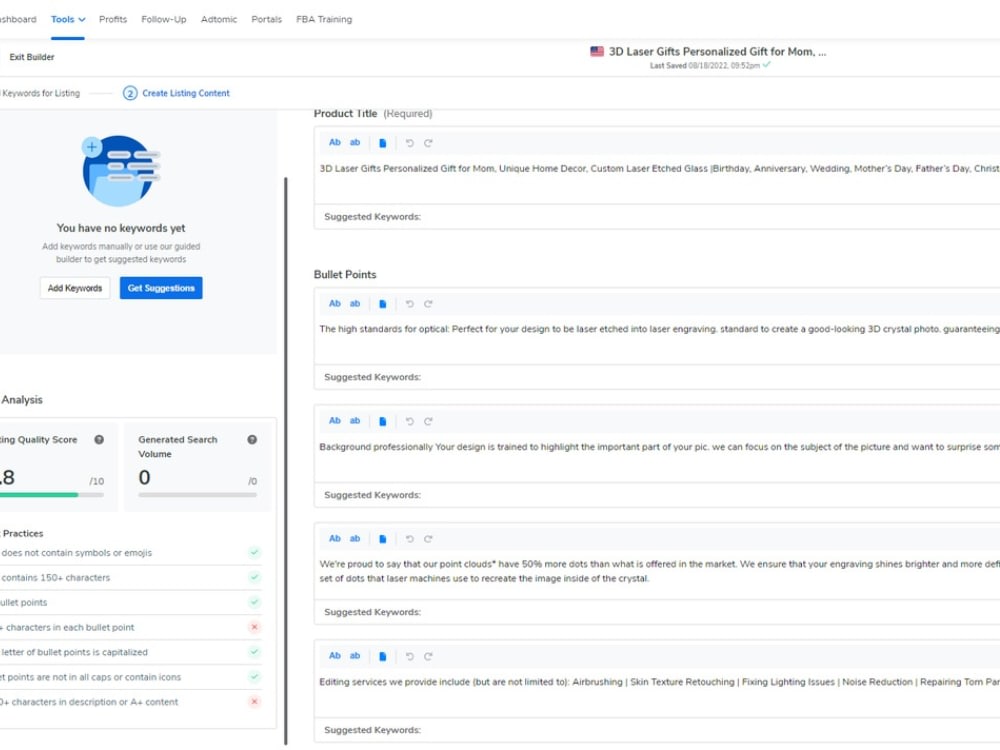Image resolution: width=1000 pixels, height=750 pixels.
Task: Click into 'We're proud to say' bullet field
Action: click(657, 574)
